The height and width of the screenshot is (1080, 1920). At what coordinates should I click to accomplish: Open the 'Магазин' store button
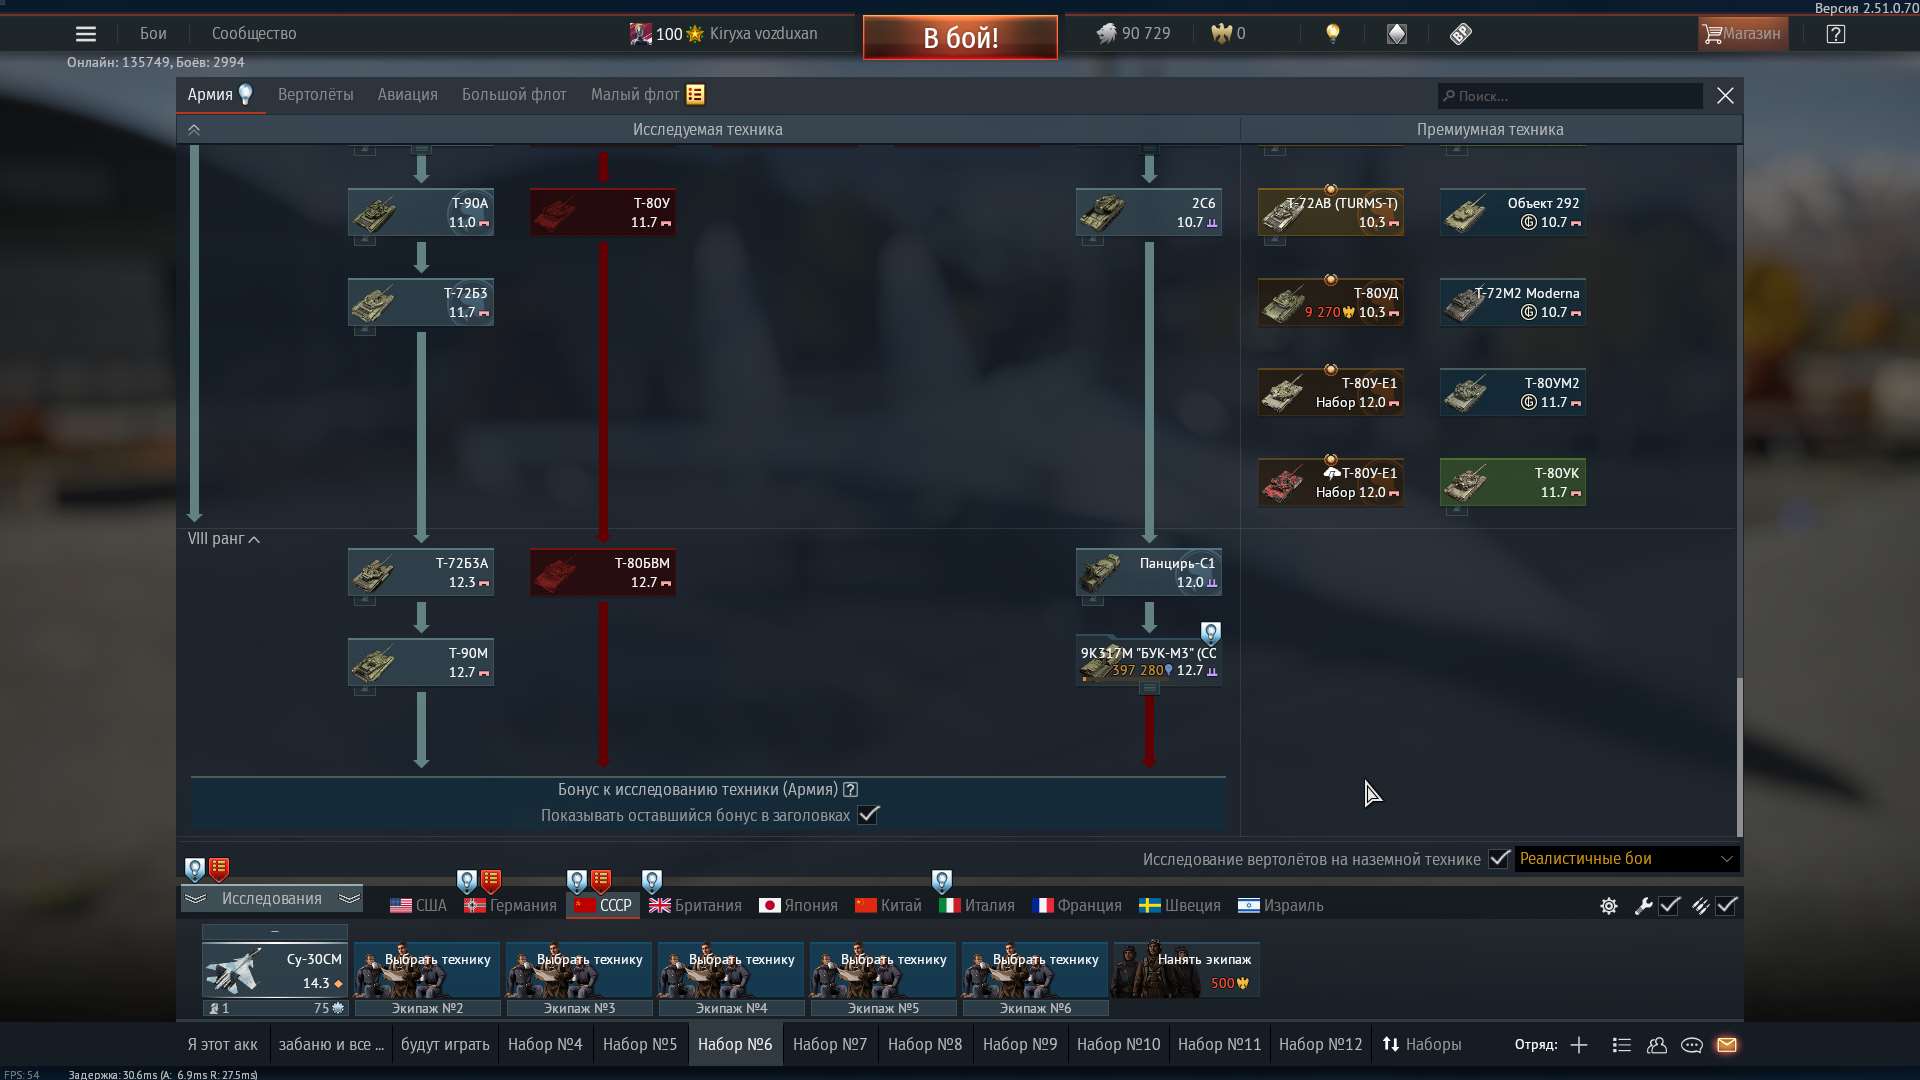click(1742, 33)
